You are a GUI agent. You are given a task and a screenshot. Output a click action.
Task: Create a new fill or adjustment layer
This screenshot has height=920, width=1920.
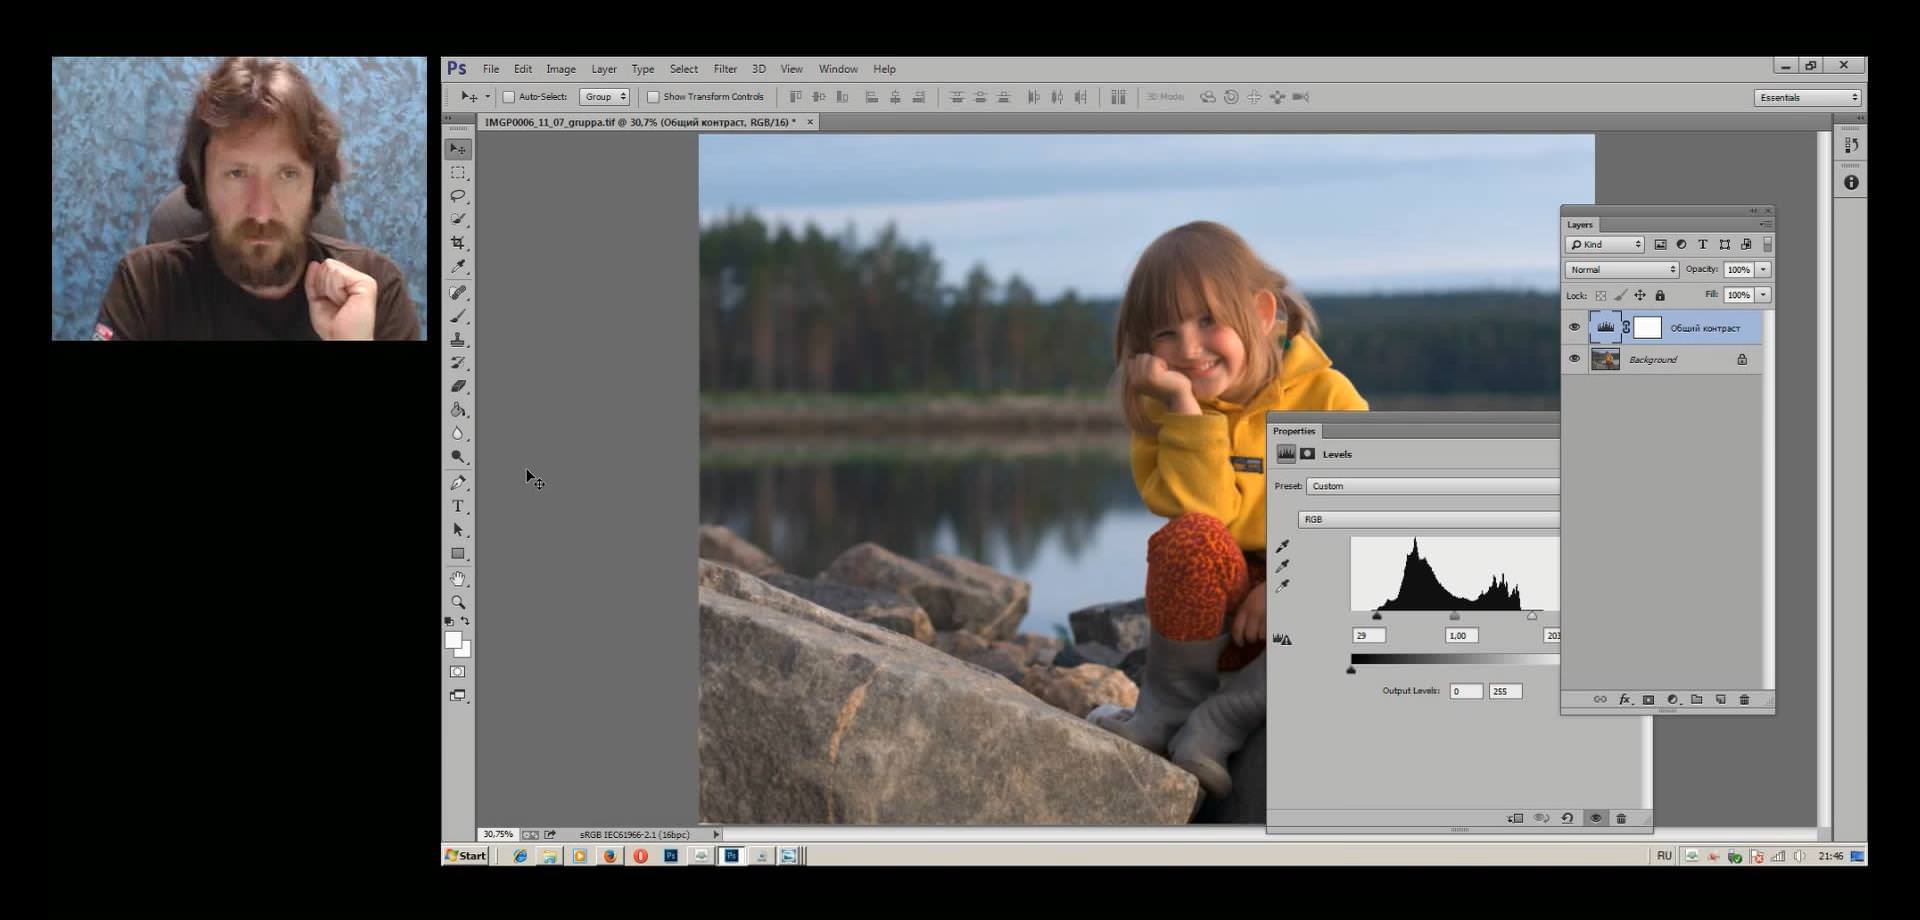click(x=1673, y=700)
